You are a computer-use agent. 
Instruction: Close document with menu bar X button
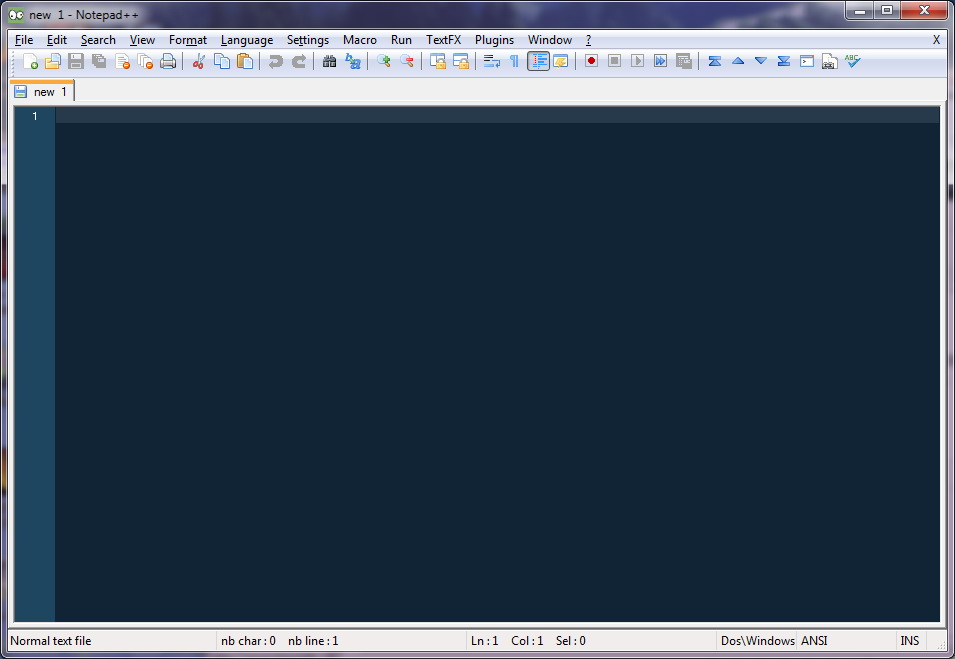(936, 40)
